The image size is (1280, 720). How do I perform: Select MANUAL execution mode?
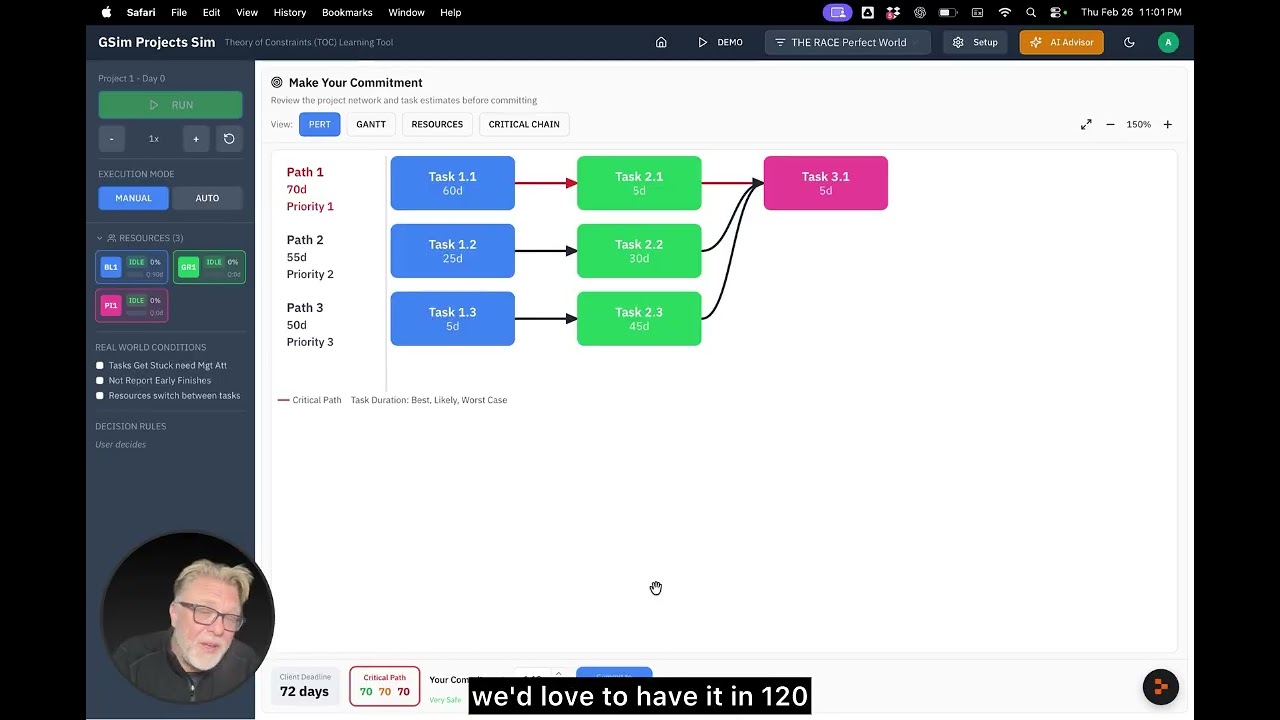(133, 198)
